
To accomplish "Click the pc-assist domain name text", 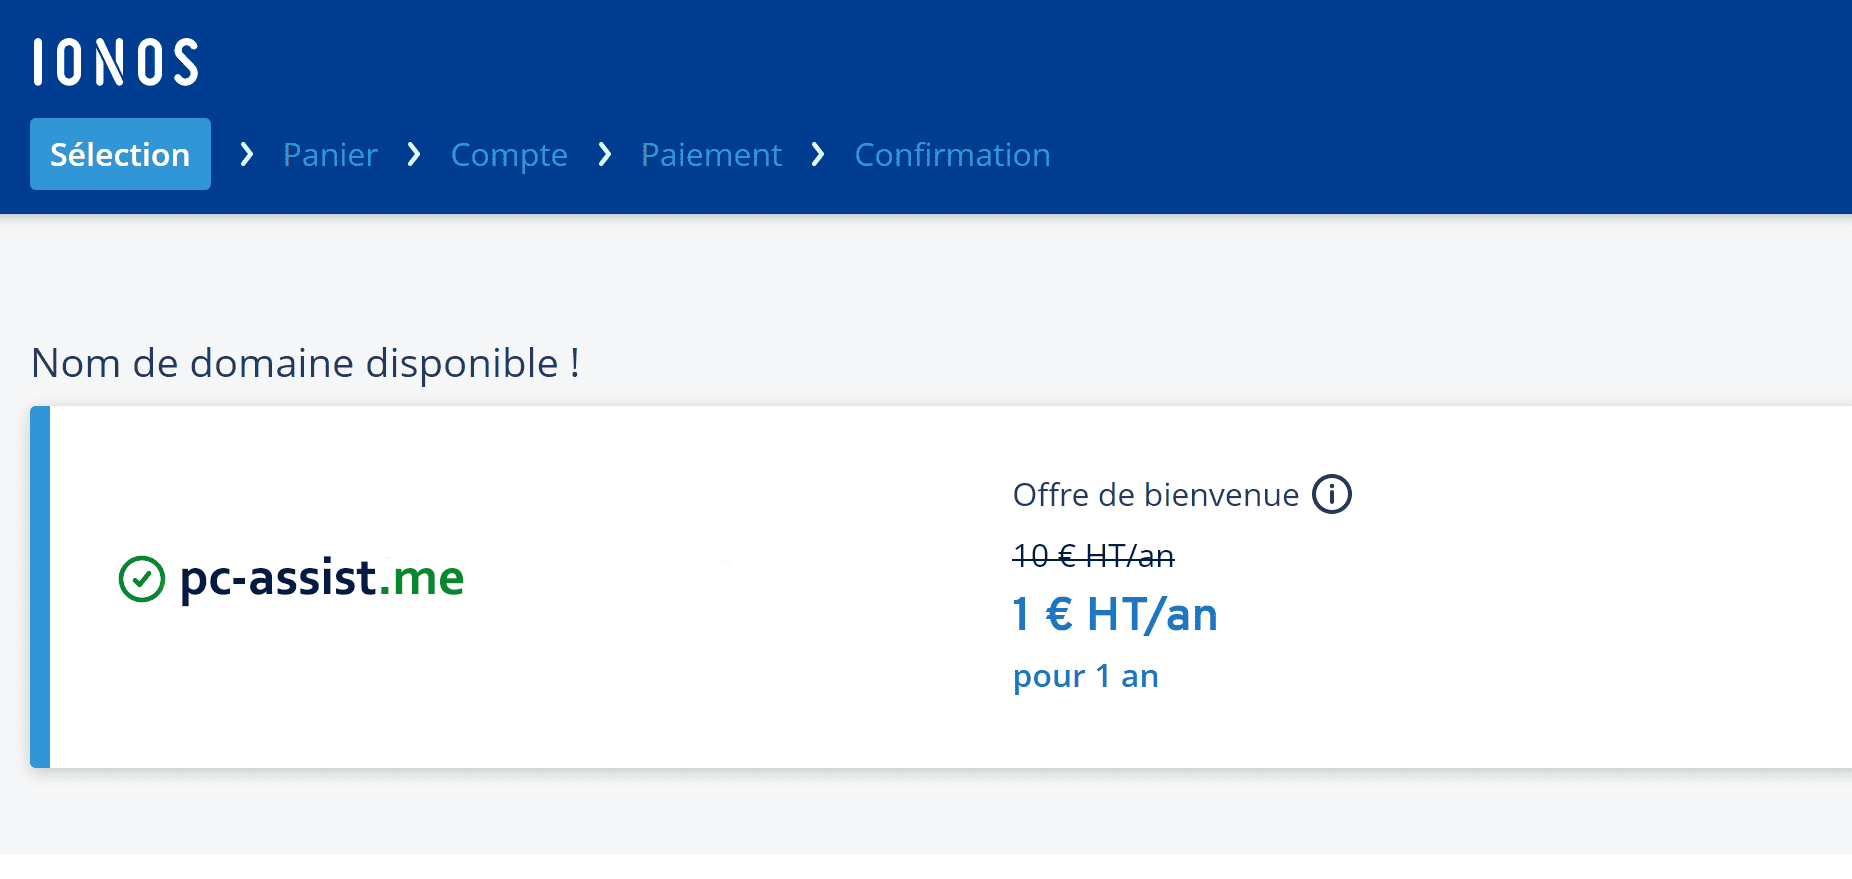I will click(x=278, y=578).
